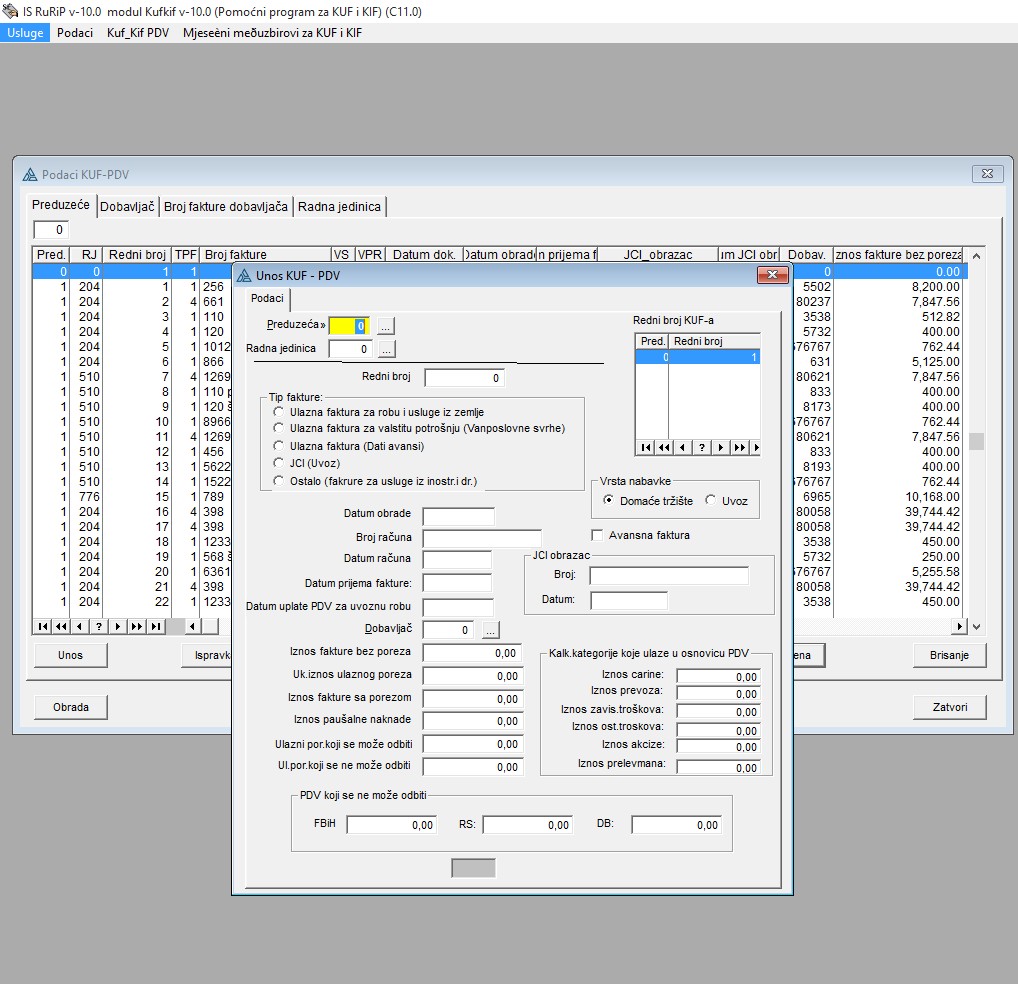Step to next record in main grid navigator

(117, 626)
